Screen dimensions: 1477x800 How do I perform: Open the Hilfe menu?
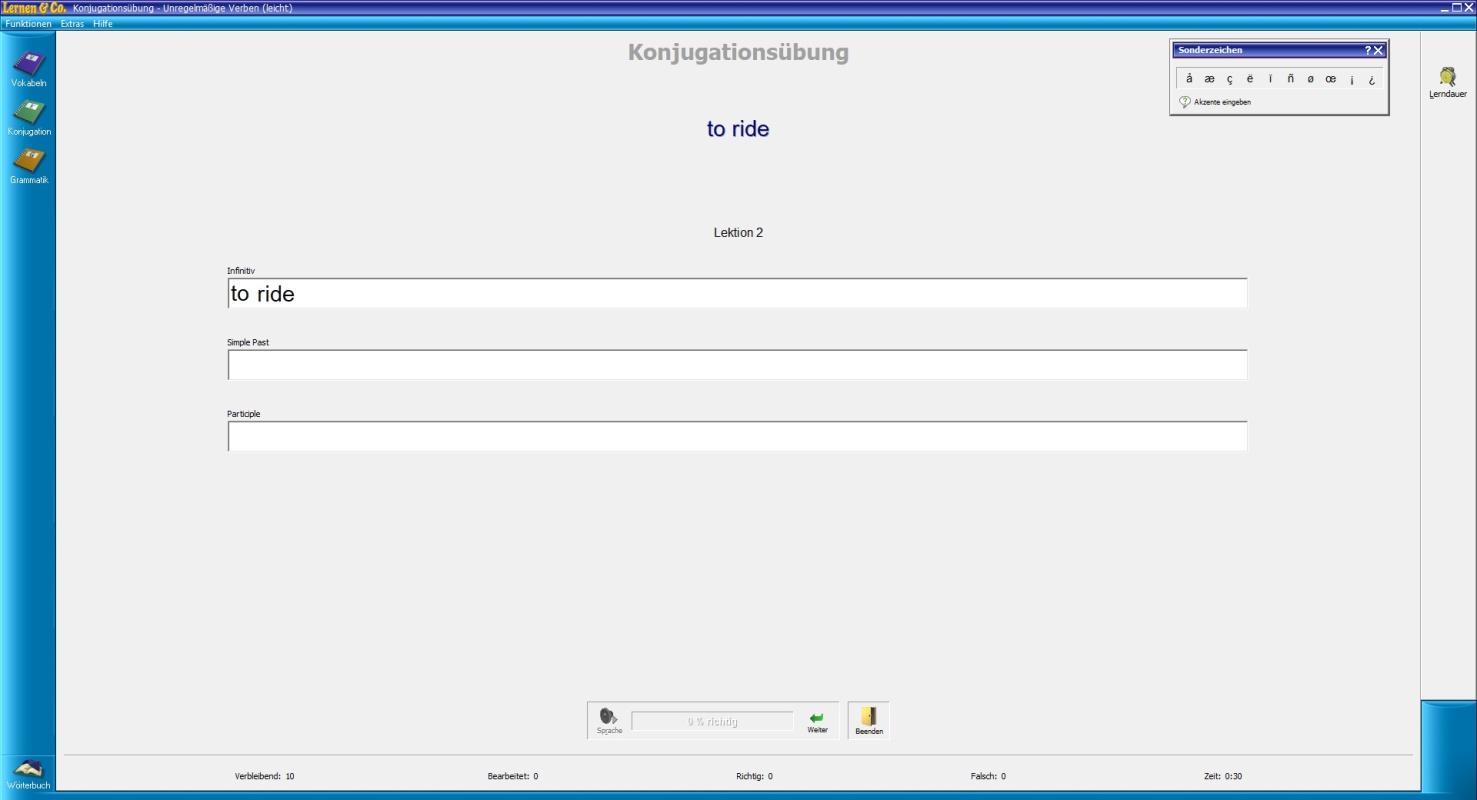click(103, 24)
